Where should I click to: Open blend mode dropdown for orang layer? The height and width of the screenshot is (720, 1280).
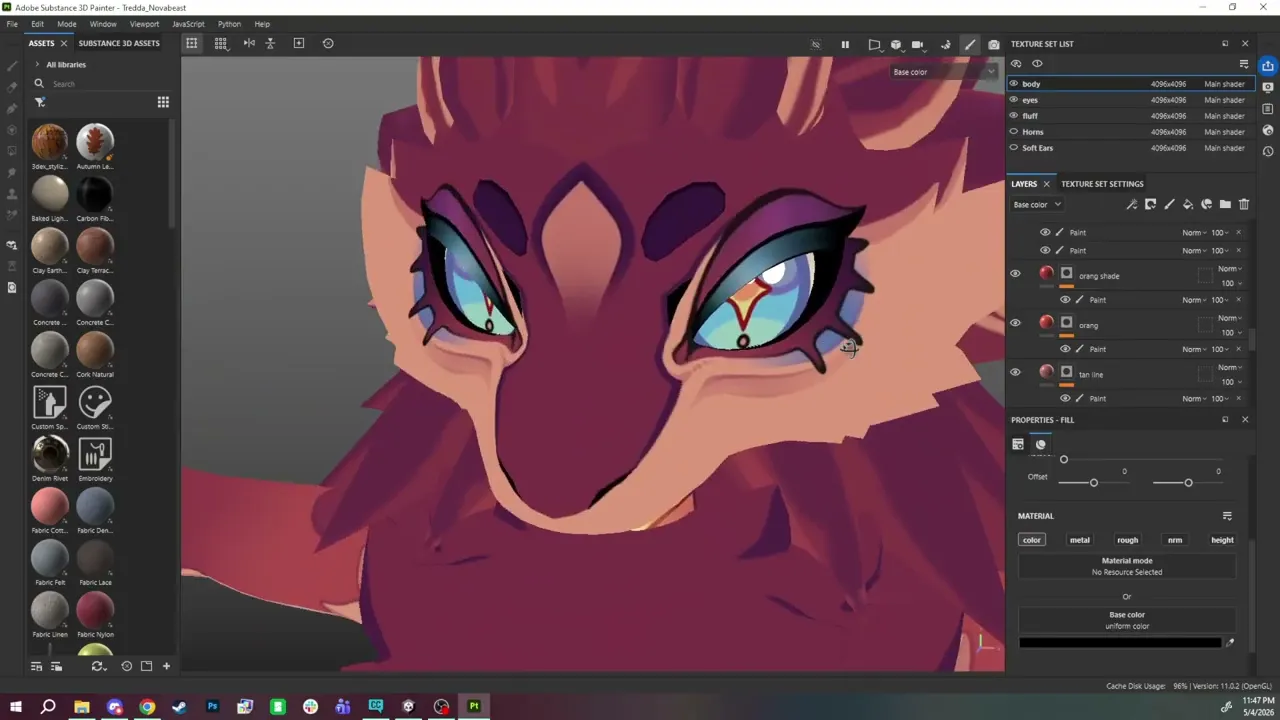click(x=1231, y=318)
